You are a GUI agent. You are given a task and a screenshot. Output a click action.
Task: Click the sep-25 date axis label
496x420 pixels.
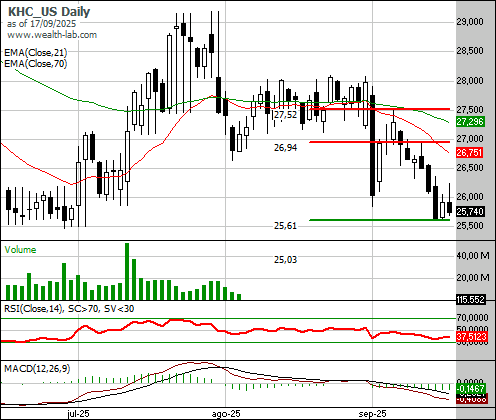pos(372,414)
